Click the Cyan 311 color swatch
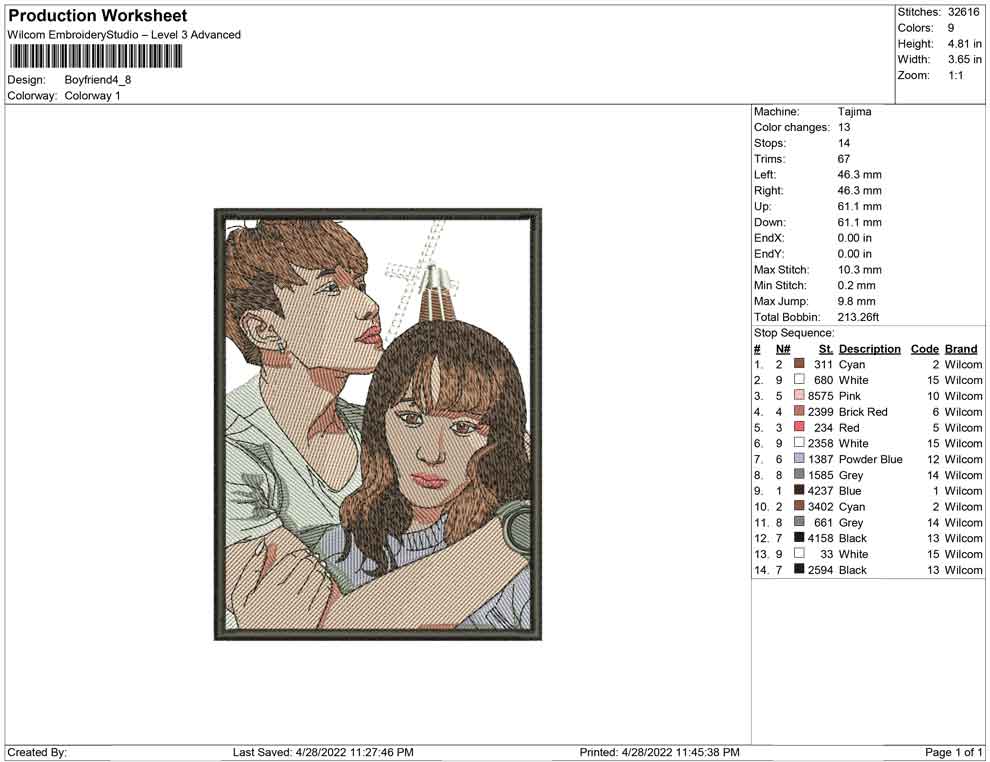Screen dimensions: 990x762 pos(799,364)
